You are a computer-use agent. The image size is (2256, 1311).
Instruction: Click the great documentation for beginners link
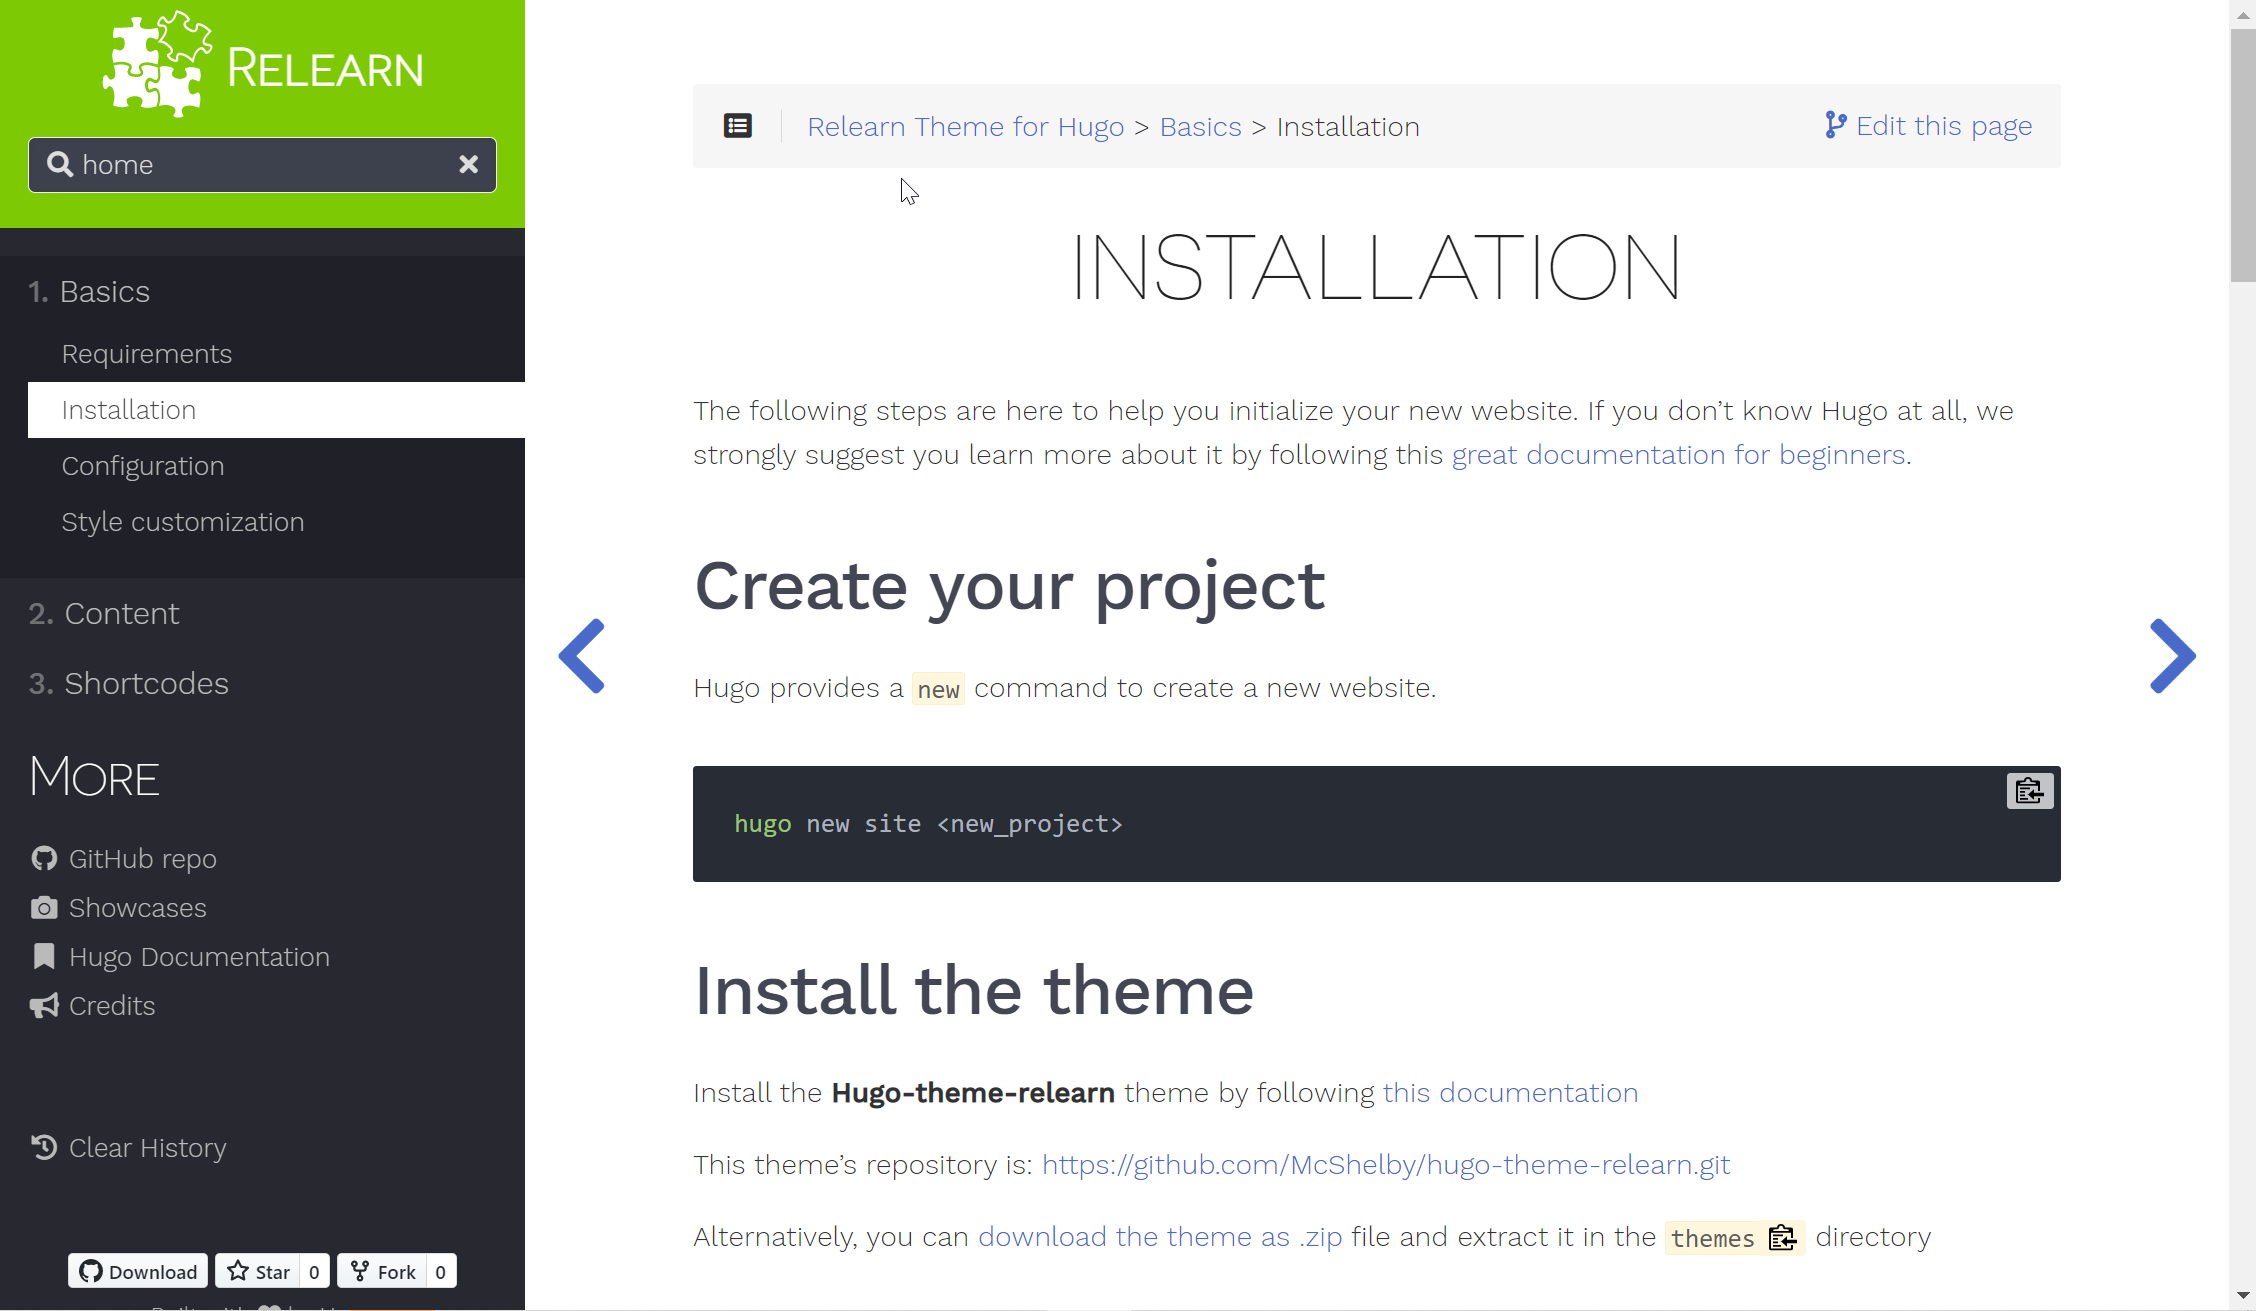pos(1677,453)
